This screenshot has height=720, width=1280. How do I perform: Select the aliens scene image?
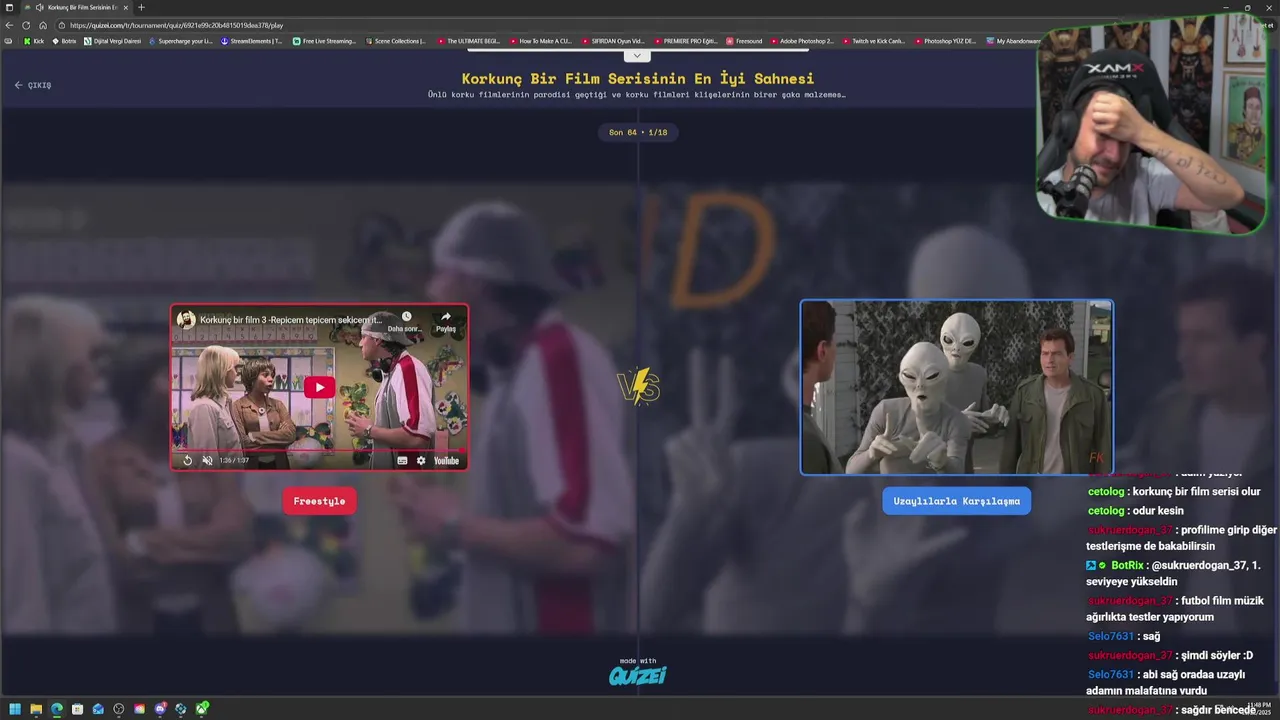click(956, 387)
